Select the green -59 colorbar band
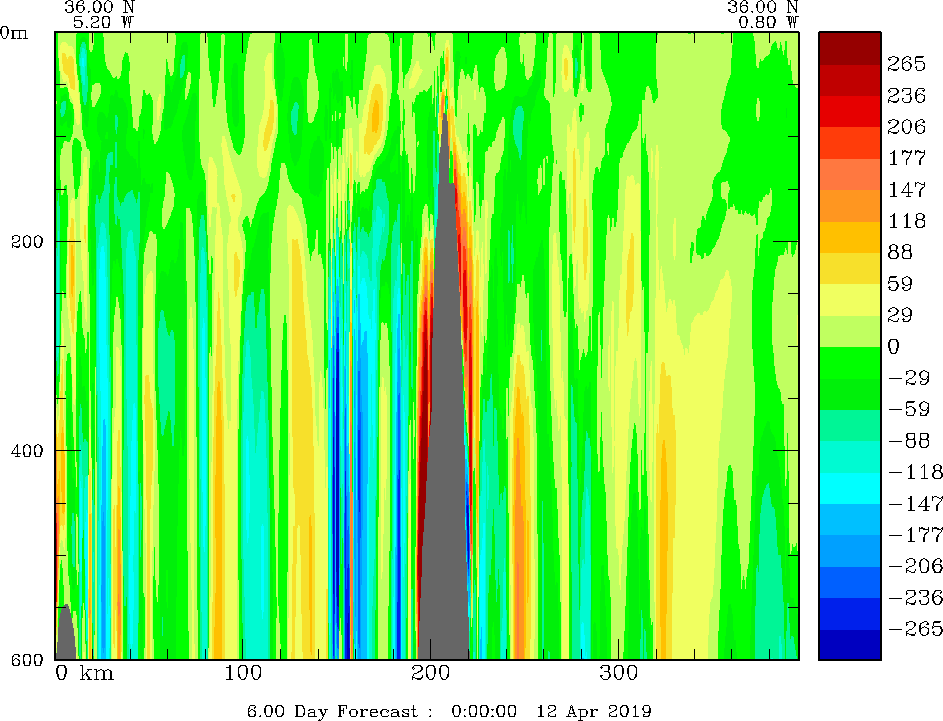The image size is (943, 721). coord(850,394)
